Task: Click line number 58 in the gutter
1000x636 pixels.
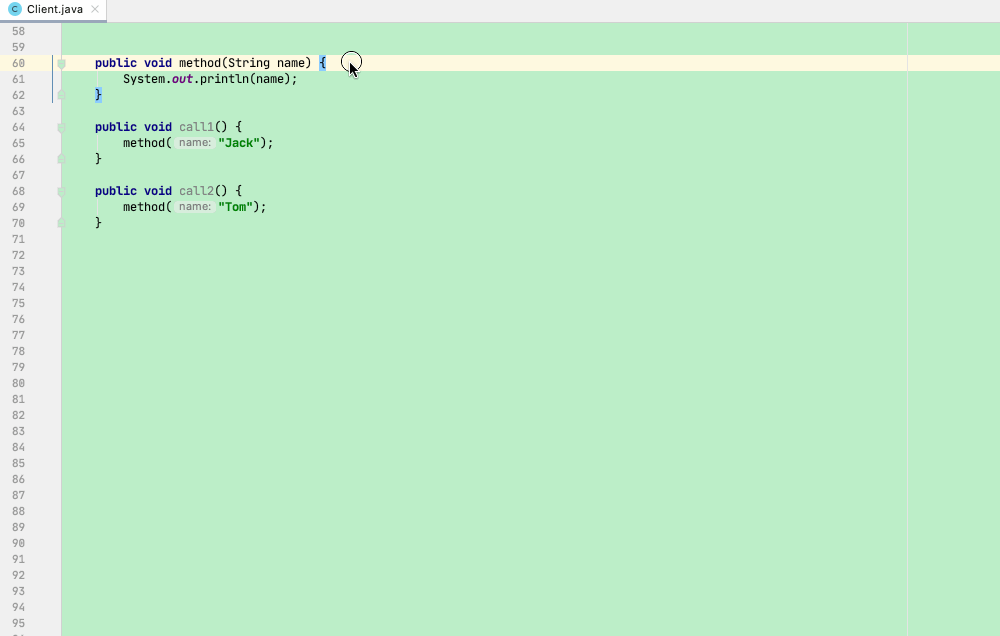Action: click(18, 31)
